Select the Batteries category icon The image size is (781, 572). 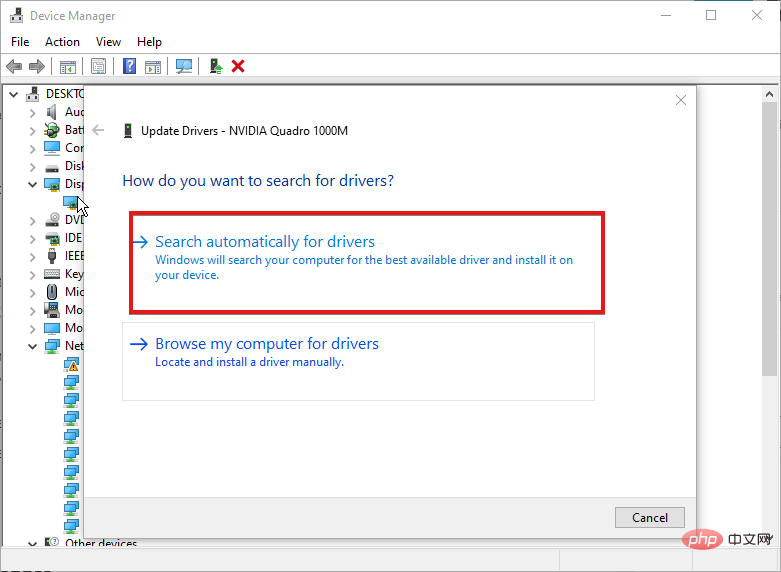coord(51,130)
